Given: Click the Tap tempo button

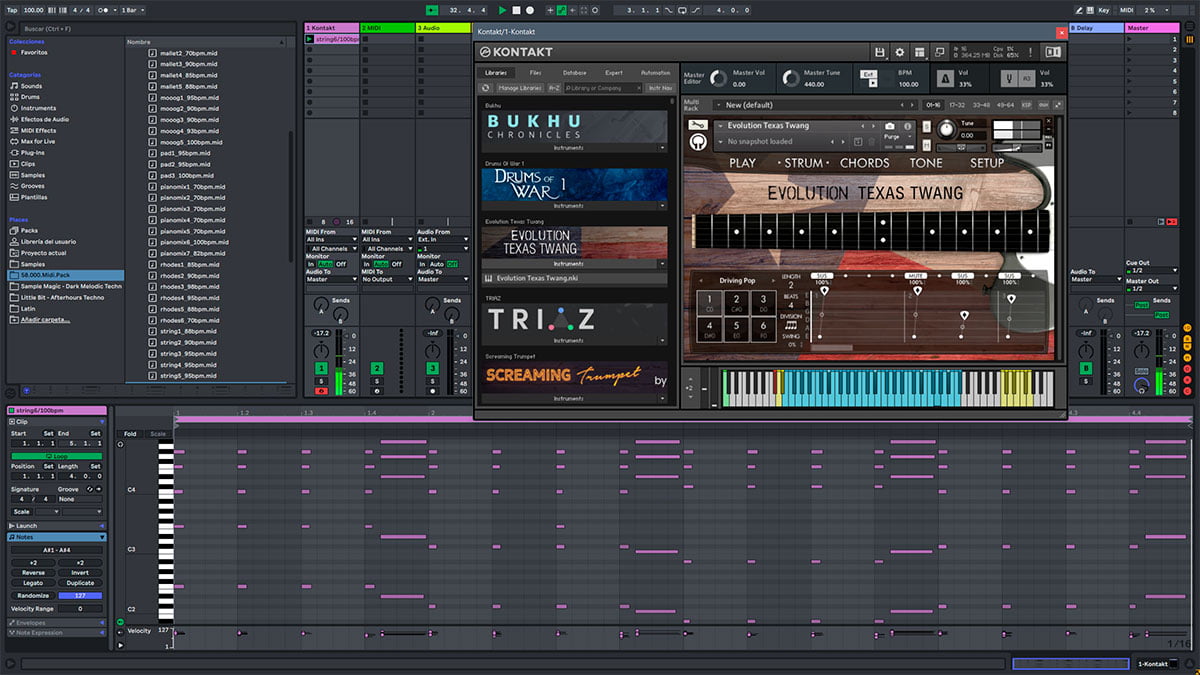Looking at the screenshot, I should coord(11,9).
